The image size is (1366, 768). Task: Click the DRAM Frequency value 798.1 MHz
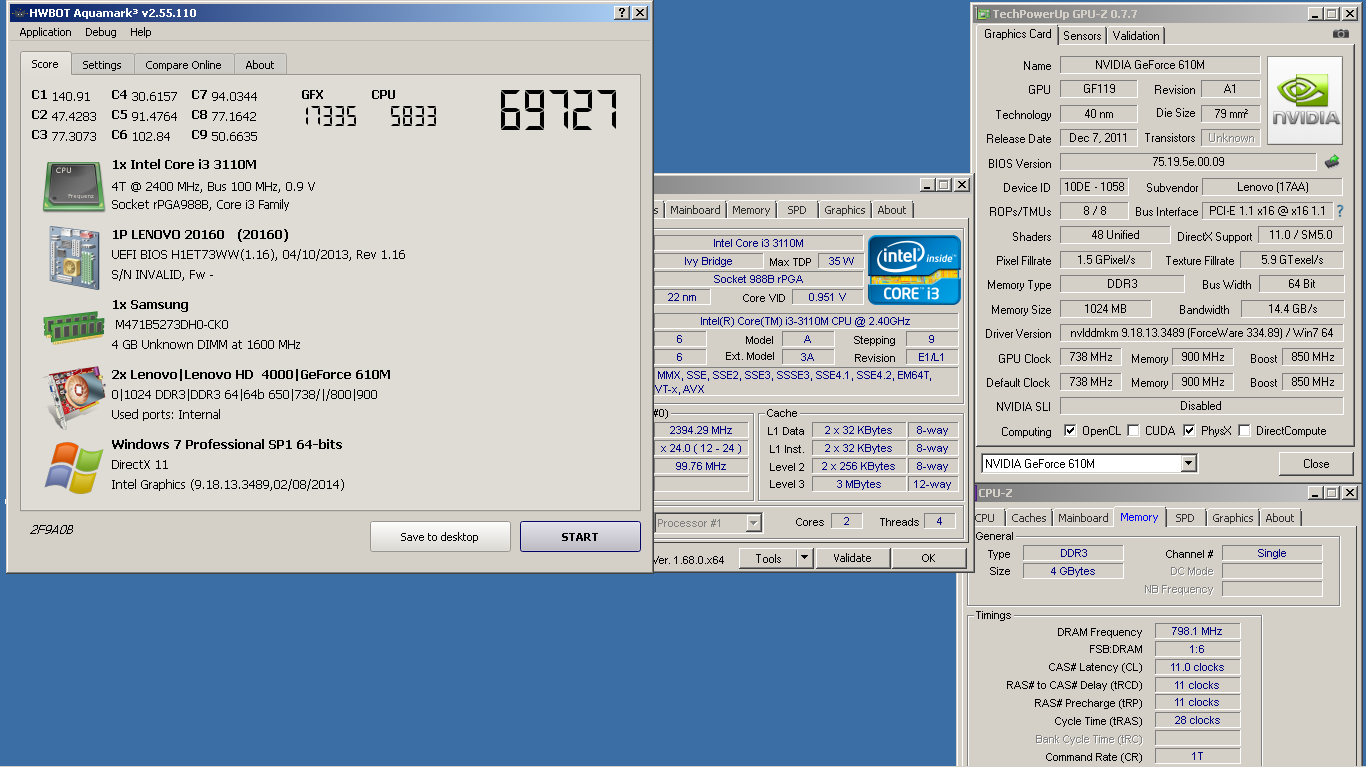[x=1197, y=631]
